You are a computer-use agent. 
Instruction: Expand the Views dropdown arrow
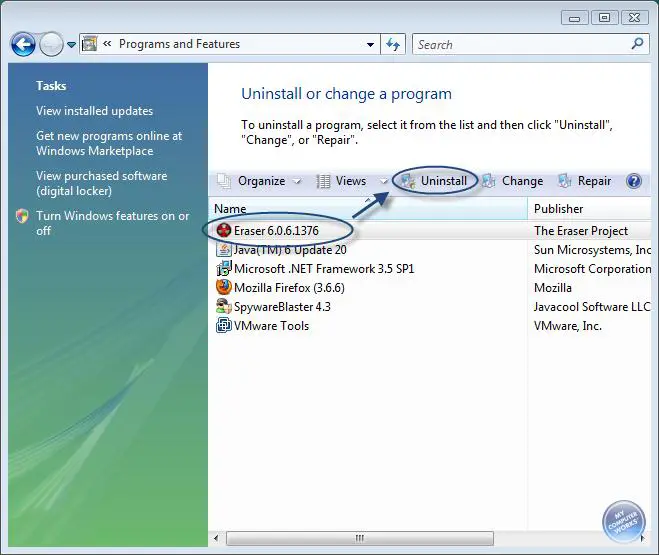pyautogui.click(x=383, y=181)
